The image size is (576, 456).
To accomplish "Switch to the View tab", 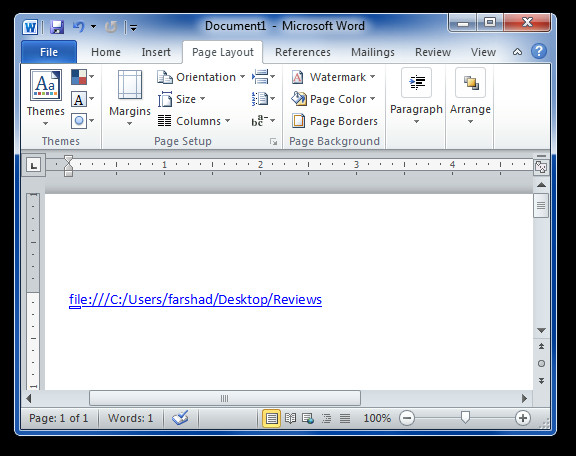I will (x=483, y=52).
